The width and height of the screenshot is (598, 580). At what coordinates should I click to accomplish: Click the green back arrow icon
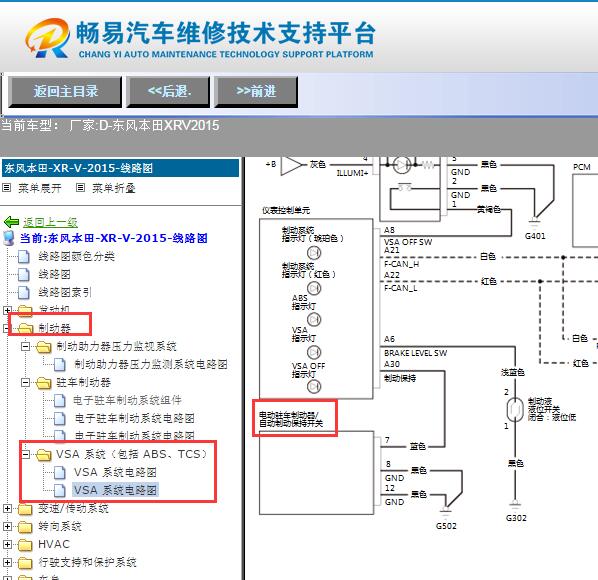(x=11, y=222)
